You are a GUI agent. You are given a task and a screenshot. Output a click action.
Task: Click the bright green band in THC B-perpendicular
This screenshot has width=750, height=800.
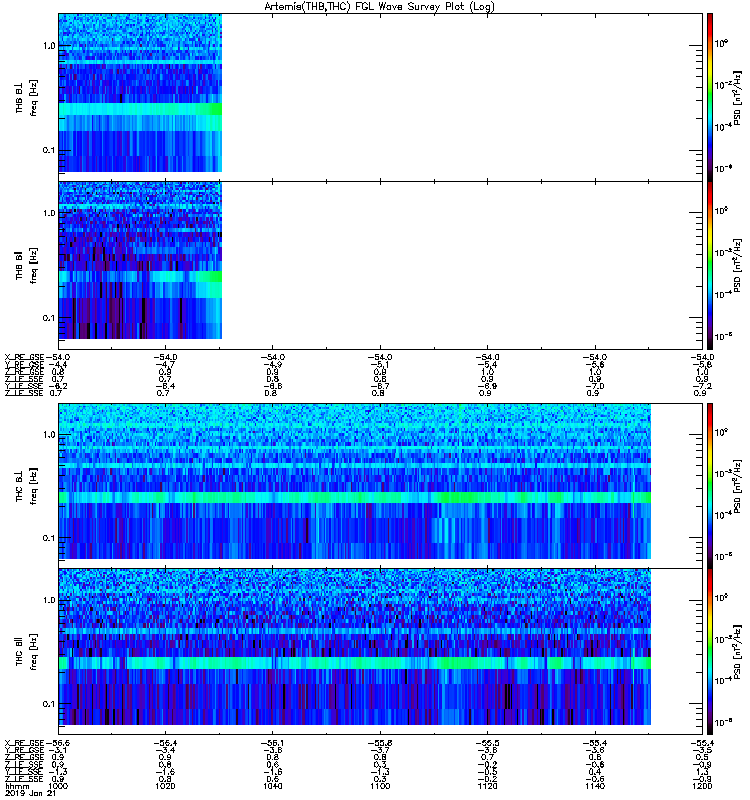pyautogui.click(x=355, y=497)
